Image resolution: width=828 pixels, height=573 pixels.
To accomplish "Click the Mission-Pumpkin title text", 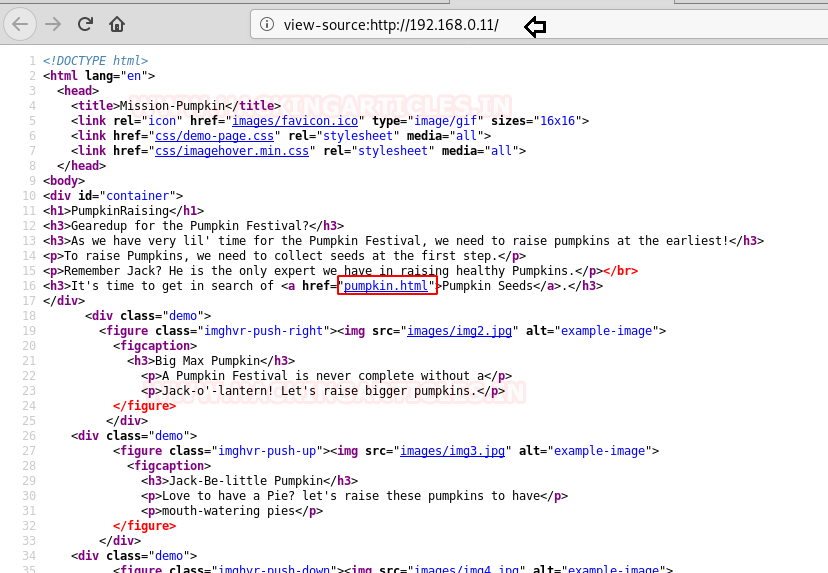I will 175,106.
